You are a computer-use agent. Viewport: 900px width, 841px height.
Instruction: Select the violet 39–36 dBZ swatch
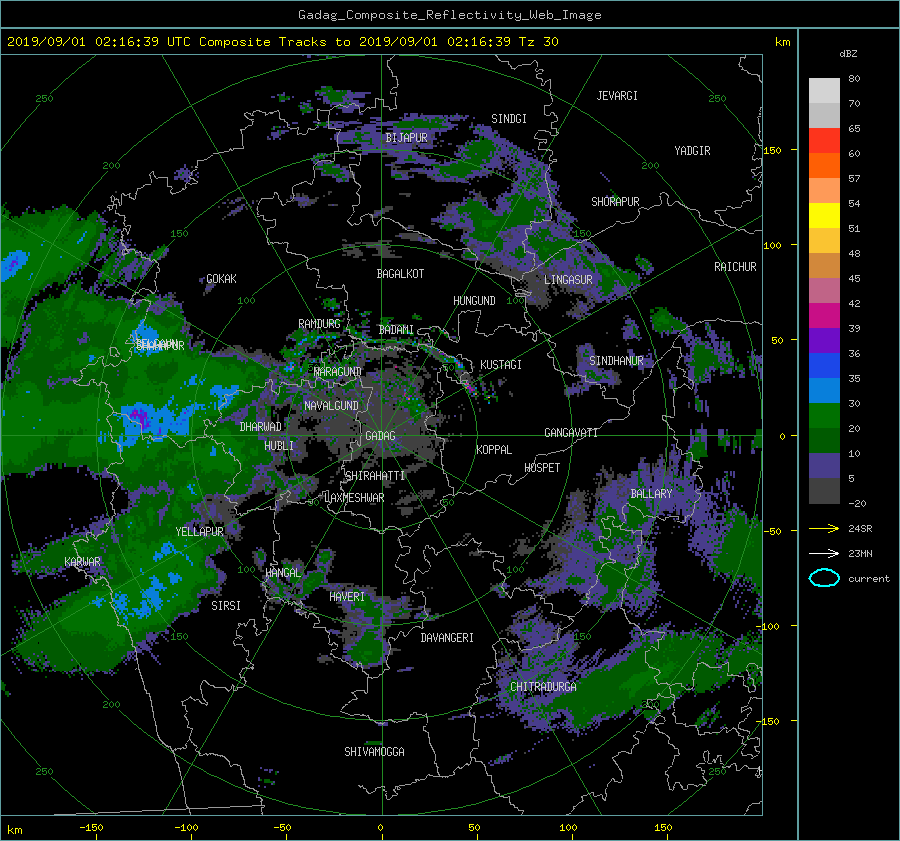pyautogui.click(x=824, y=340)
